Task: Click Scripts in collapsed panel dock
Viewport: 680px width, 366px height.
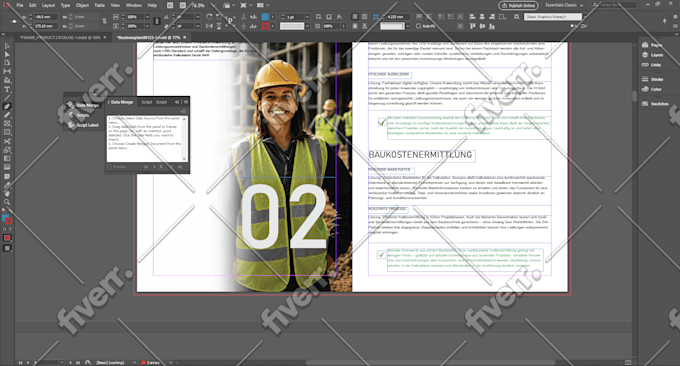Action: (78, 115)
